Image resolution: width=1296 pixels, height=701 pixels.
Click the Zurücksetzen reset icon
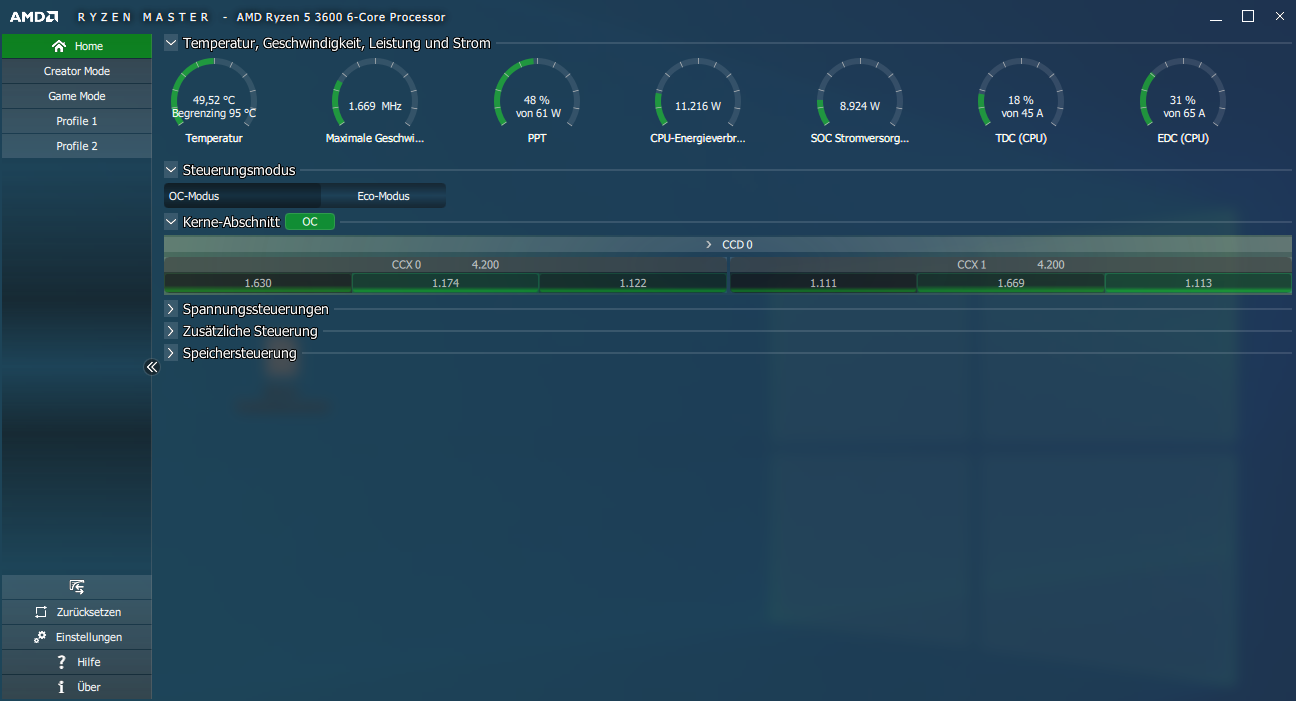point(41,612)
